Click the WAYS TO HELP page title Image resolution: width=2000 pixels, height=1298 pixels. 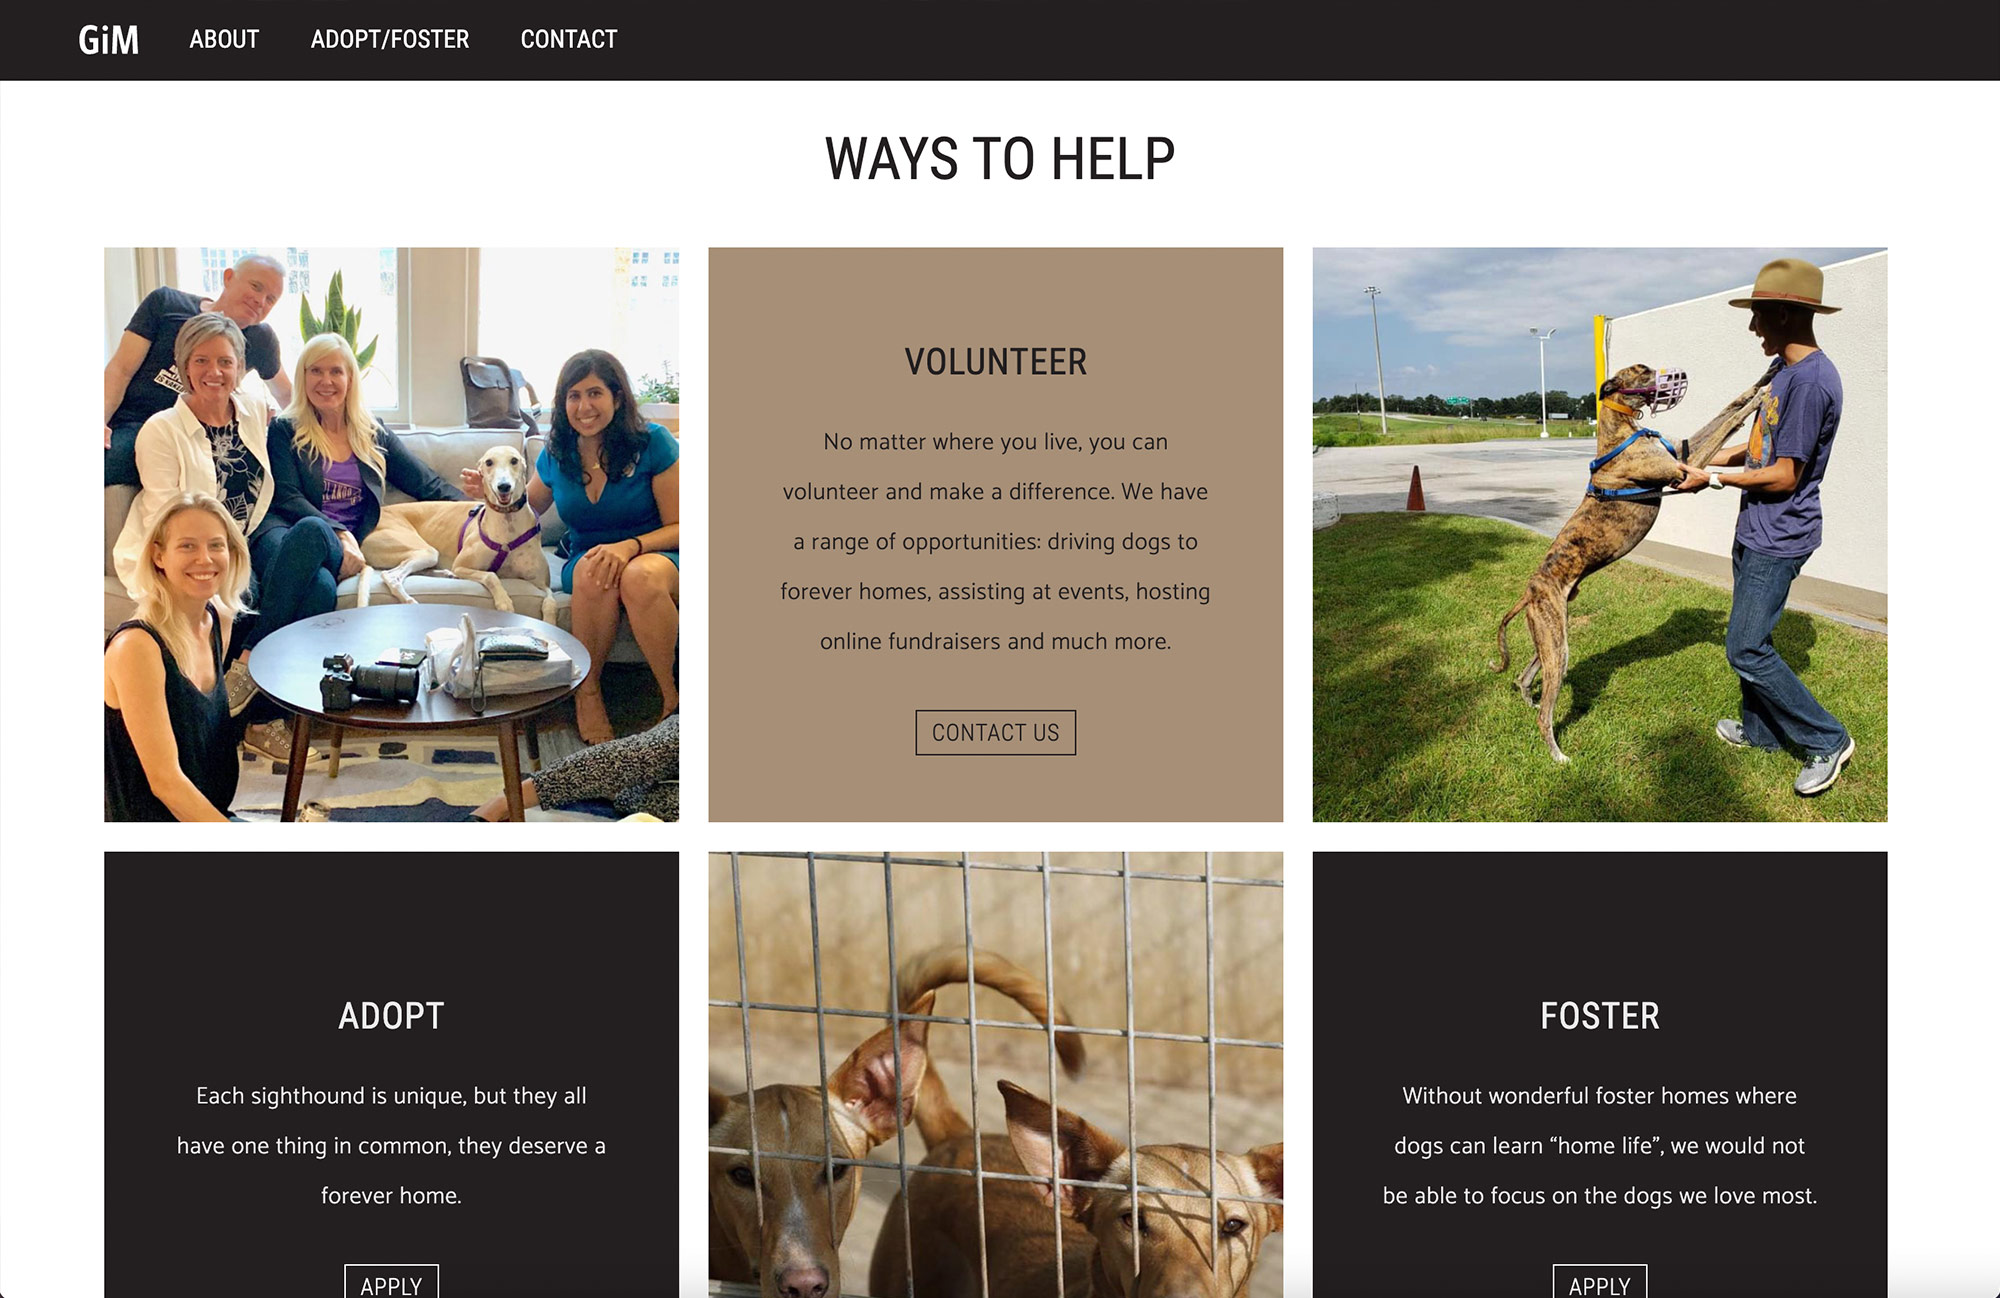point(1000,159)
